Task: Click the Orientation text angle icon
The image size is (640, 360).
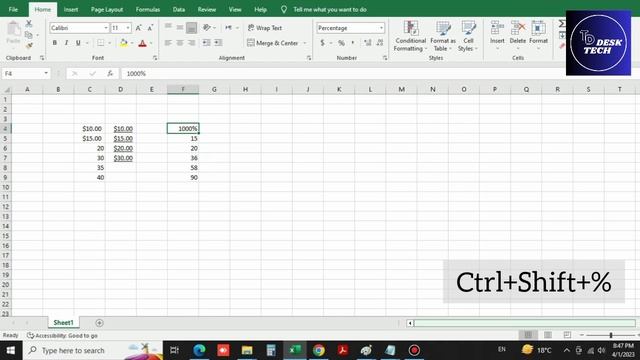Action: (207, 27)
